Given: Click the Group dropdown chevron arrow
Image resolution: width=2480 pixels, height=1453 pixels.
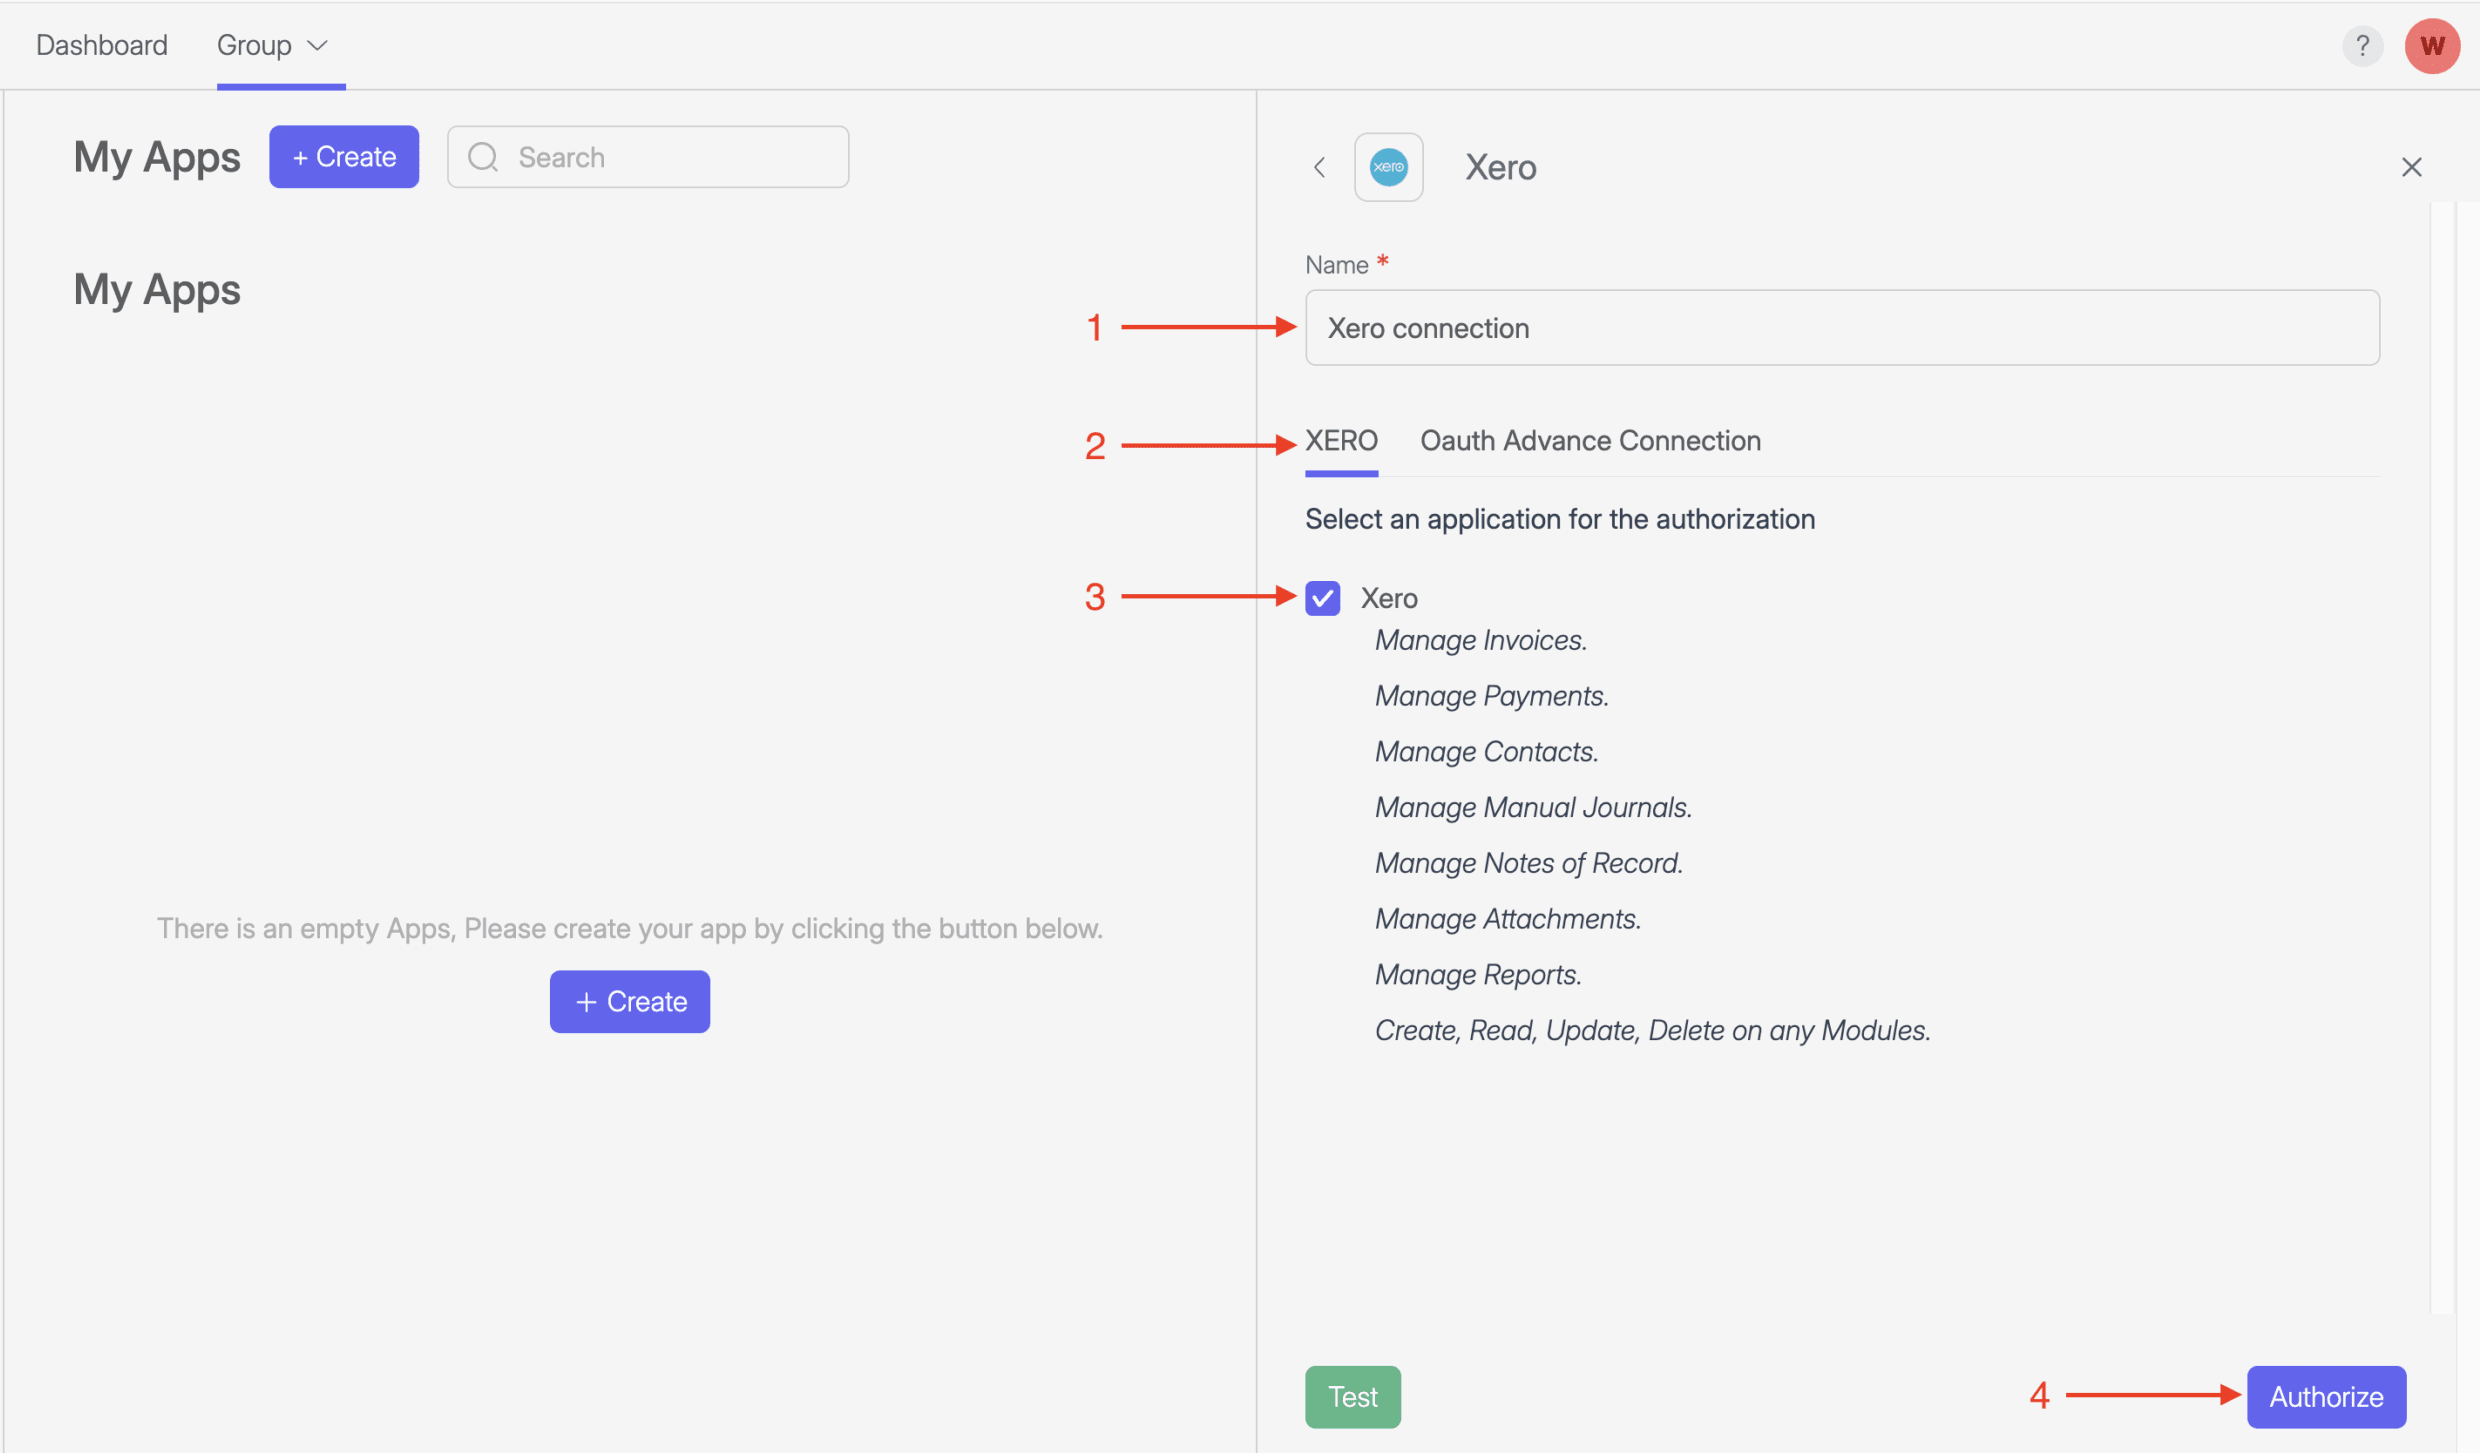Looking at the screenshot, I should point(317,46).
